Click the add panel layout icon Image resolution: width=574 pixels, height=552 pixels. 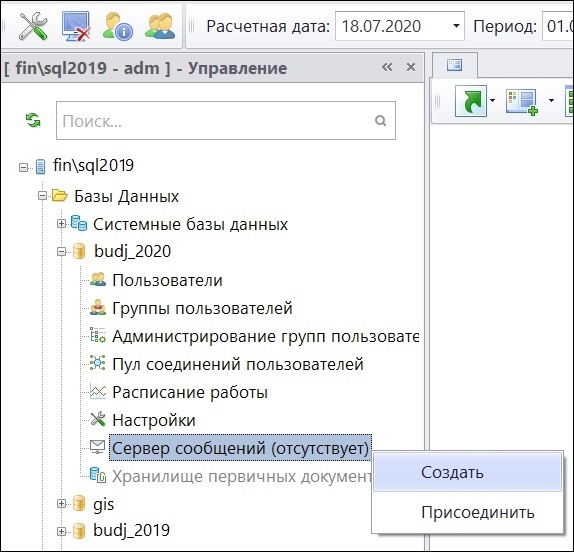tap(522, 102)
